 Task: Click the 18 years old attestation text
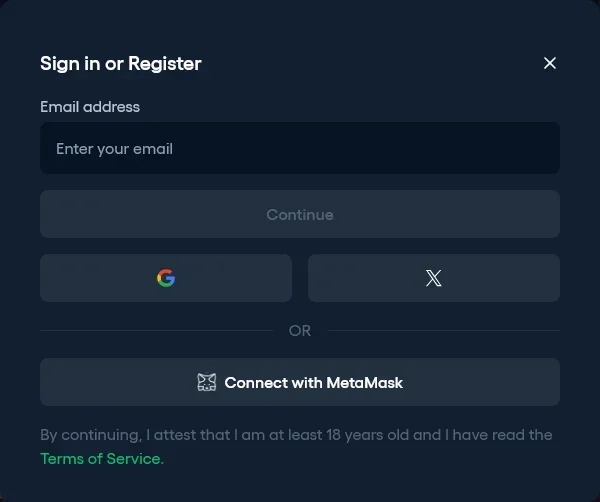point(296,435)
